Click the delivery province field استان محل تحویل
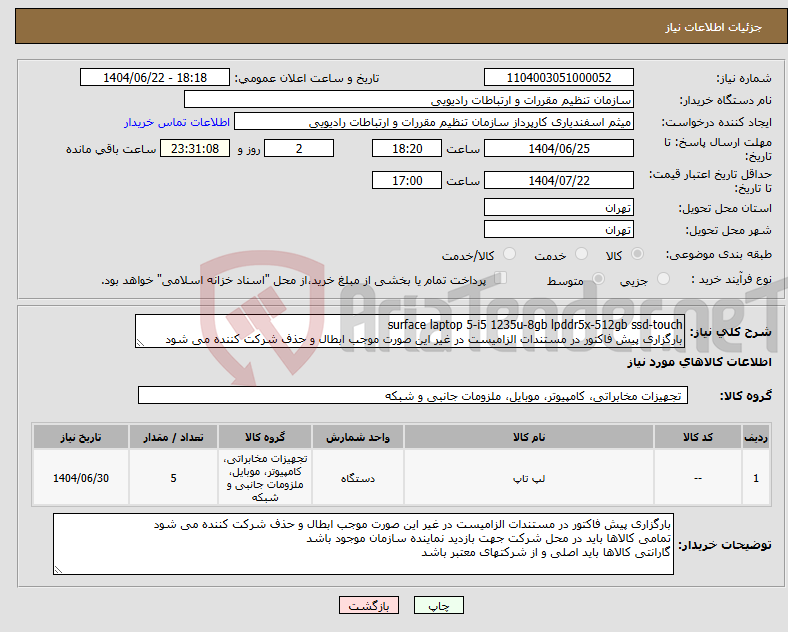788x632 pixels. point(559,207)
